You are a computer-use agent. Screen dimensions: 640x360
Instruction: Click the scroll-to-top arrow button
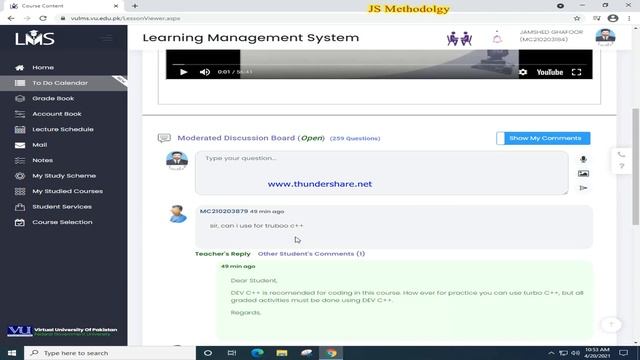(611, 324)
